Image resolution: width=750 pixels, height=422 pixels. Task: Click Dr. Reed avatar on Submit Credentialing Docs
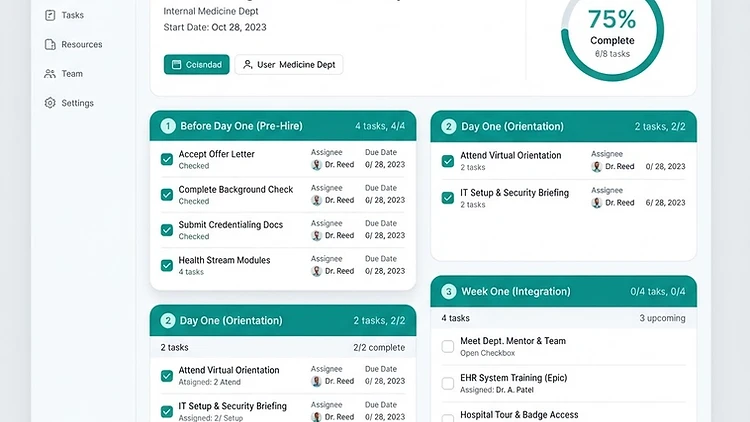point(316,235)
